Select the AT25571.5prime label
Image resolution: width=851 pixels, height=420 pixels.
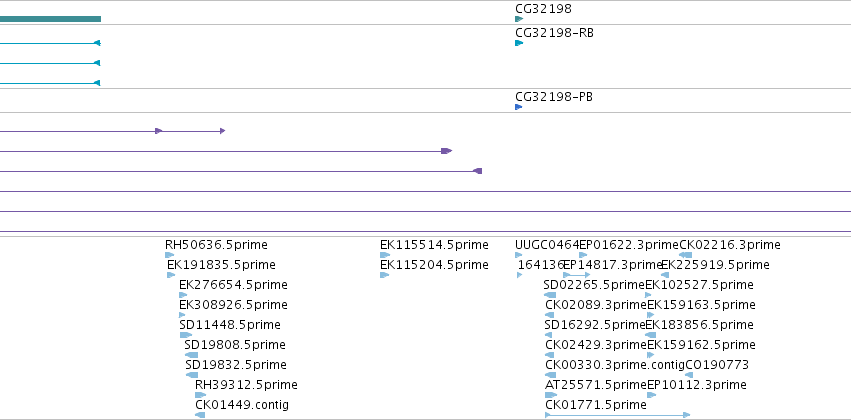[x=596, y=385]
